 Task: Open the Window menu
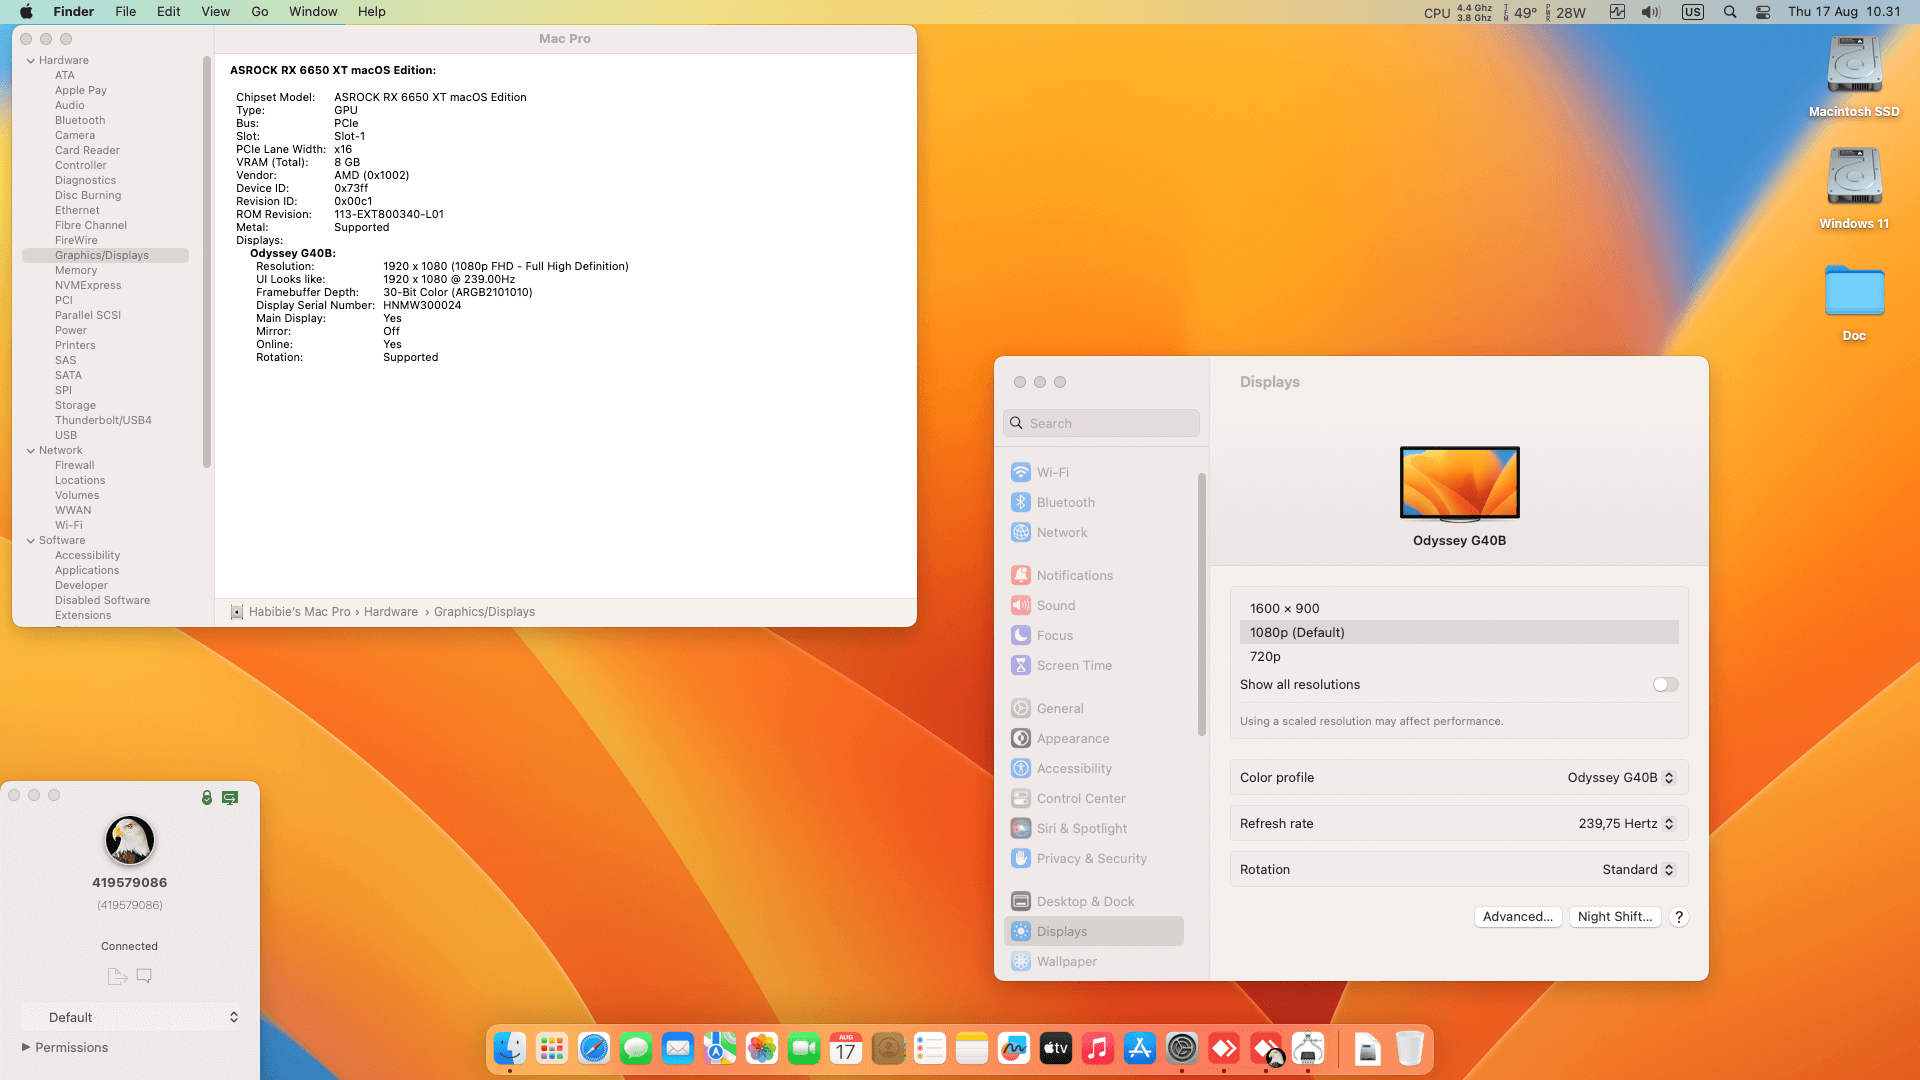pos(313,12)
